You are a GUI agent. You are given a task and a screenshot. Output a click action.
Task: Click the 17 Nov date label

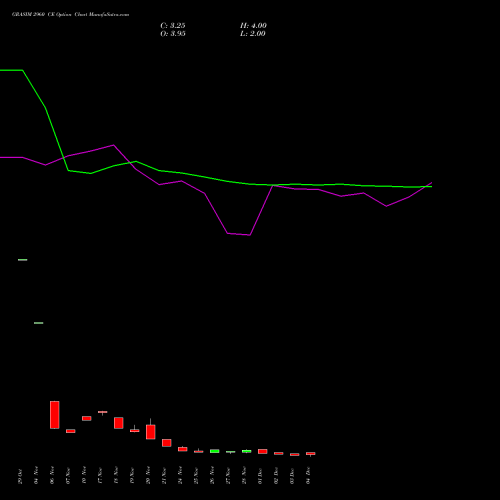[100, 476]
